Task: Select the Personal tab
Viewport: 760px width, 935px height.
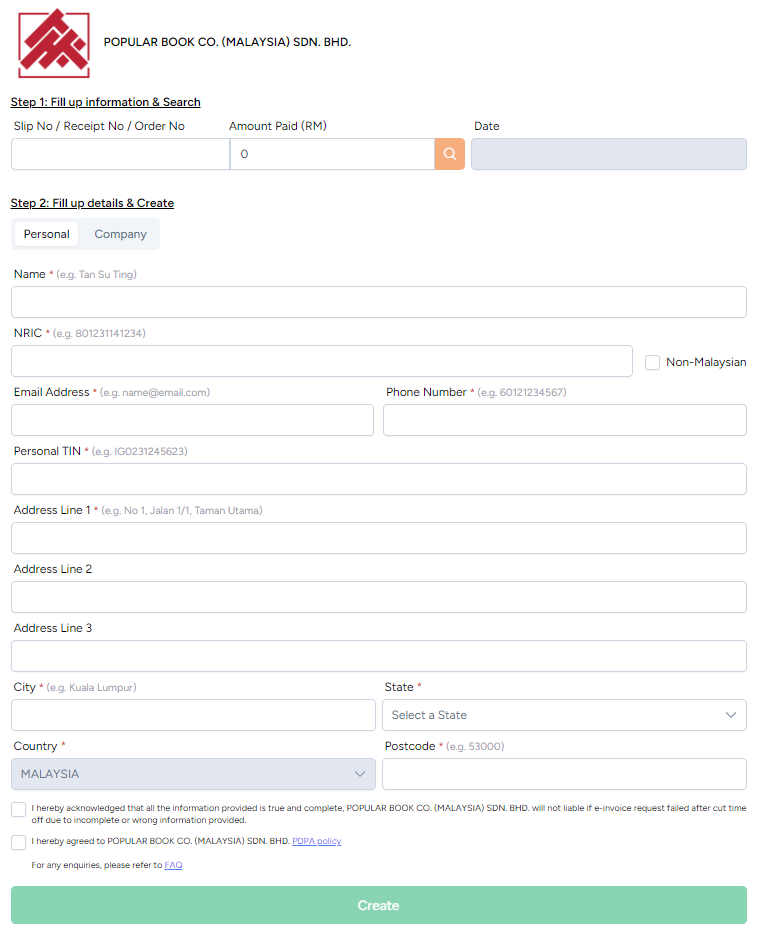Action: [46, 234]
